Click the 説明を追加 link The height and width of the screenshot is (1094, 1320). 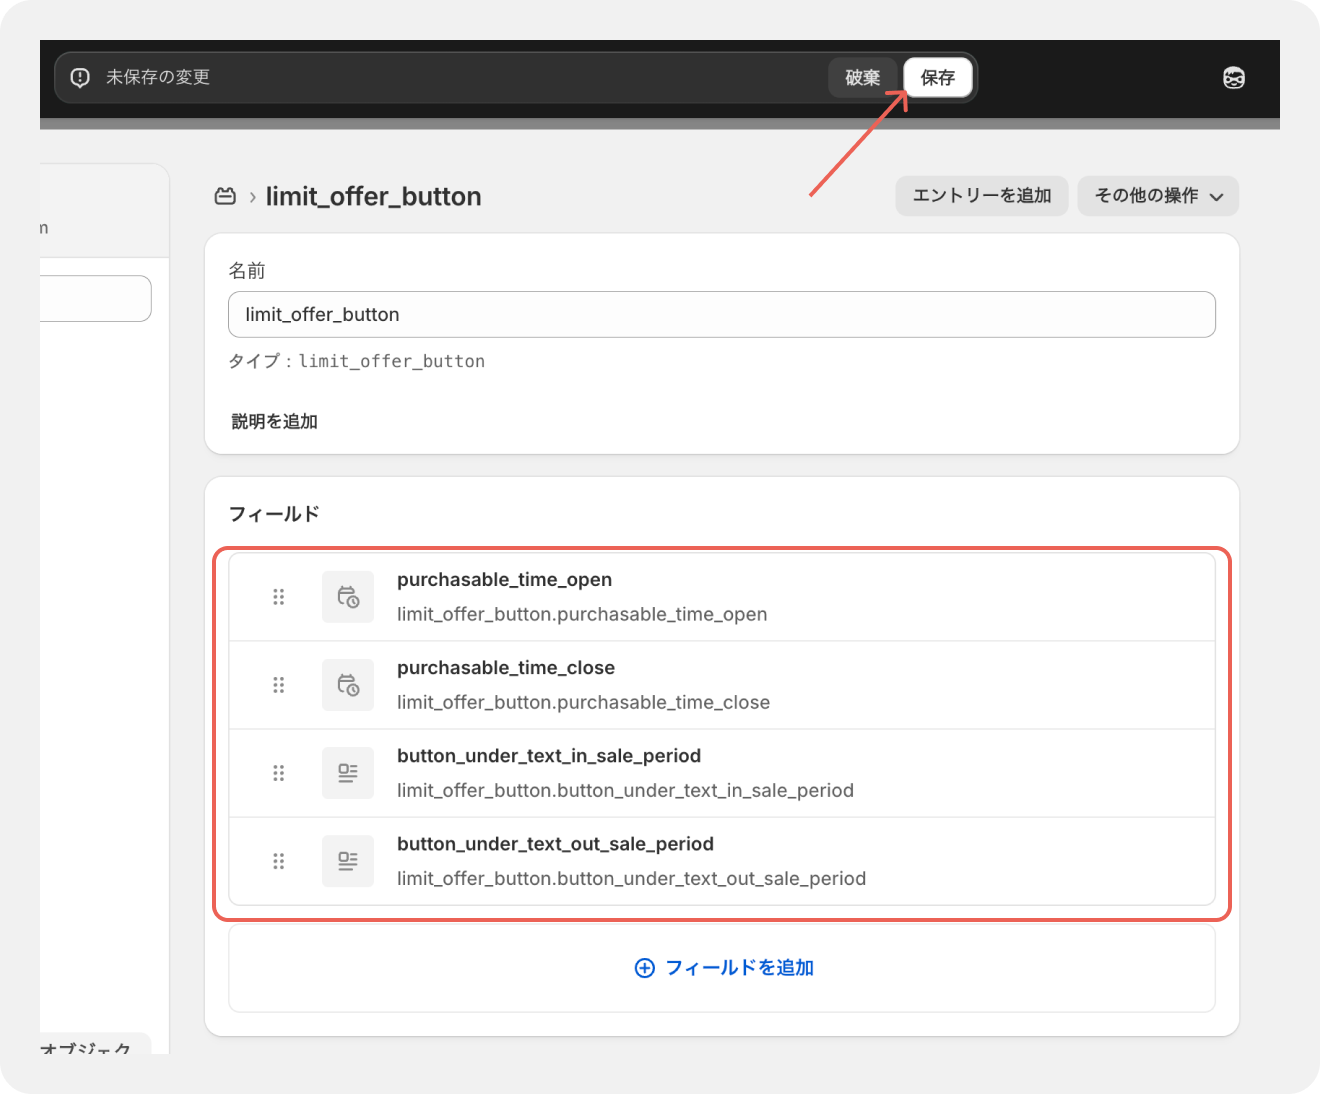(x=274, y=422)
